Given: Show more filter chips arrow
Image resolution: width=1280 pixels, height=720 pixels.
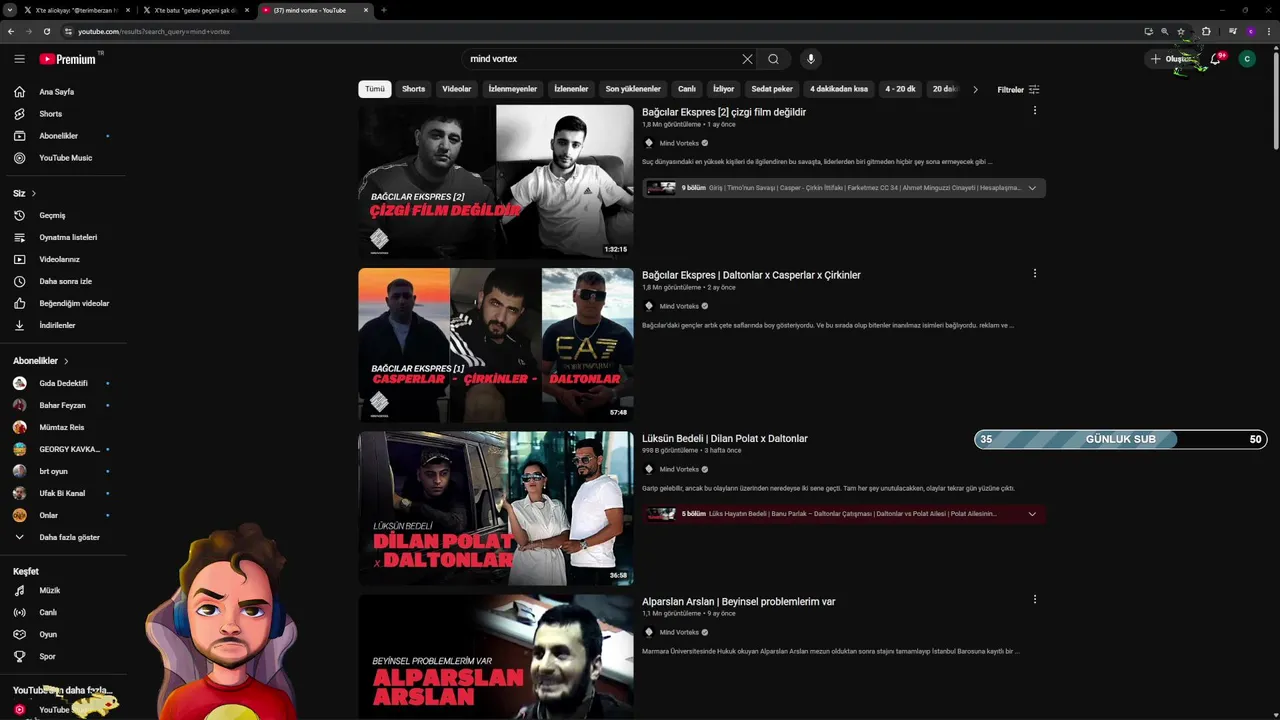Looking at the screenshot, I should tap(975, 89).
